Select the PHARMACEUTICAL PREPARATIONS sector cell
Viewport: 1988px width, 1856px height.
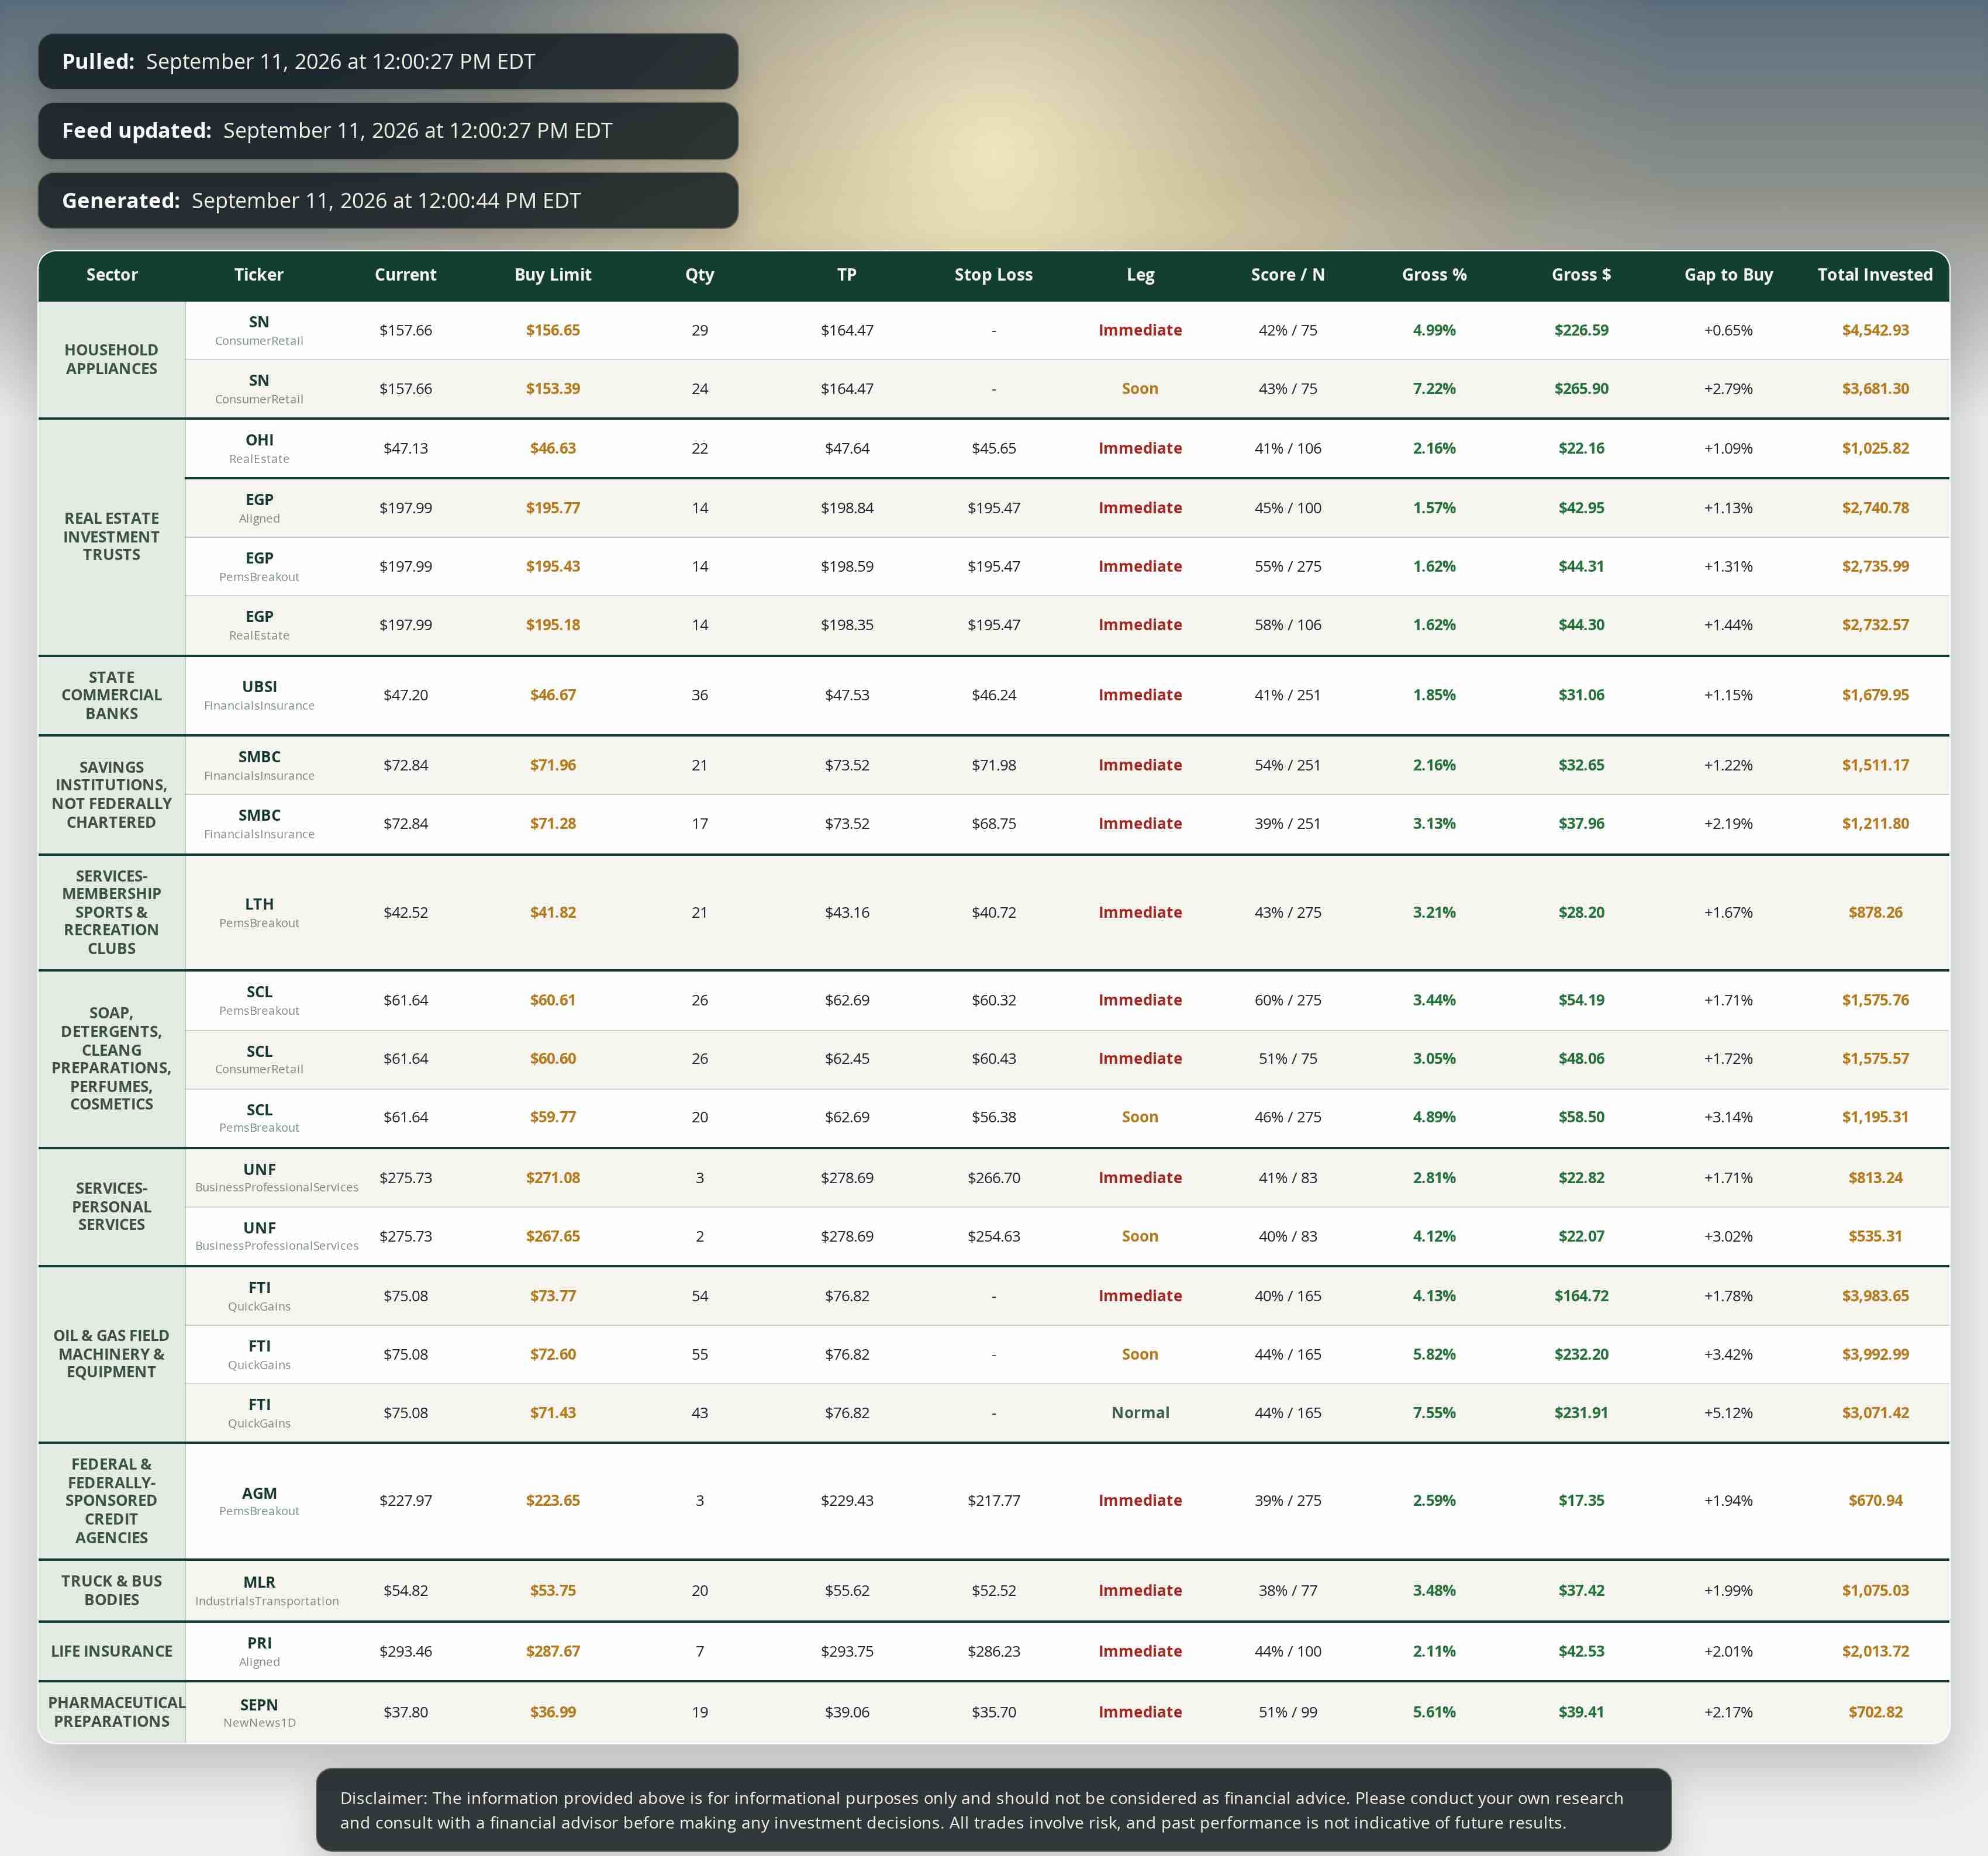(x=111, y=1712)
